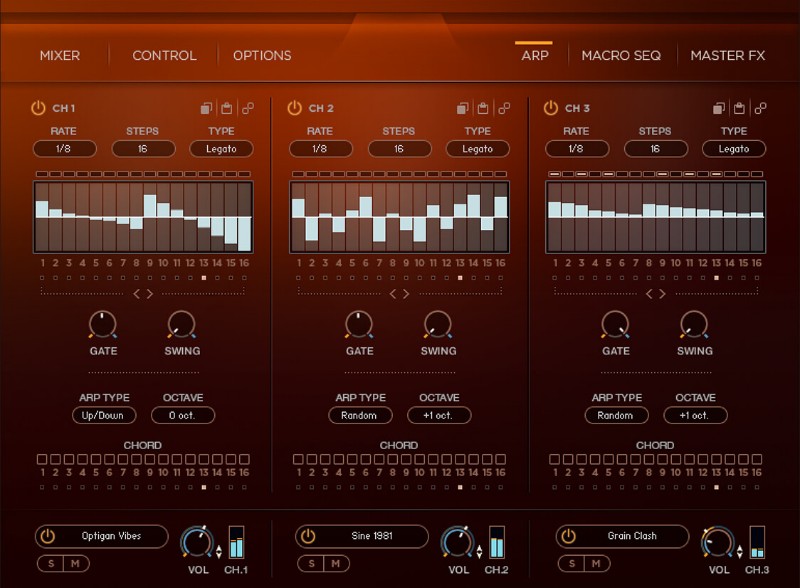Paste settings into CH 3 arpeggiator

739,106
